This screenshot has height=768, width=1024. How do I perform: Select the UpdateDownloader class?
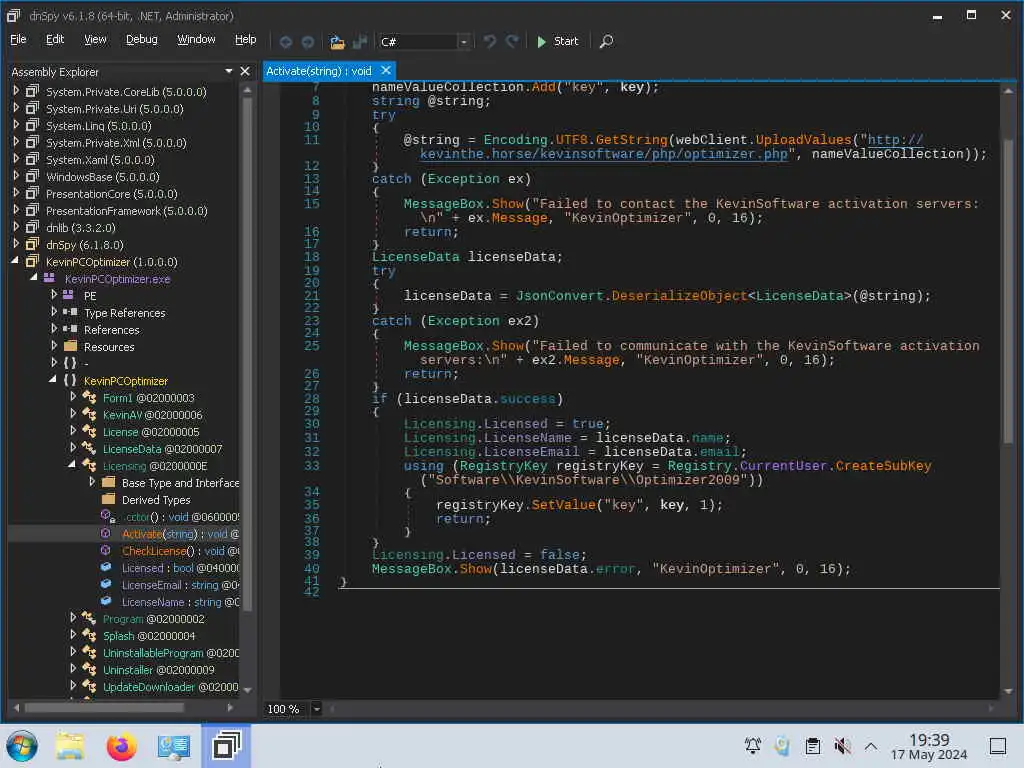coord(170,687)
